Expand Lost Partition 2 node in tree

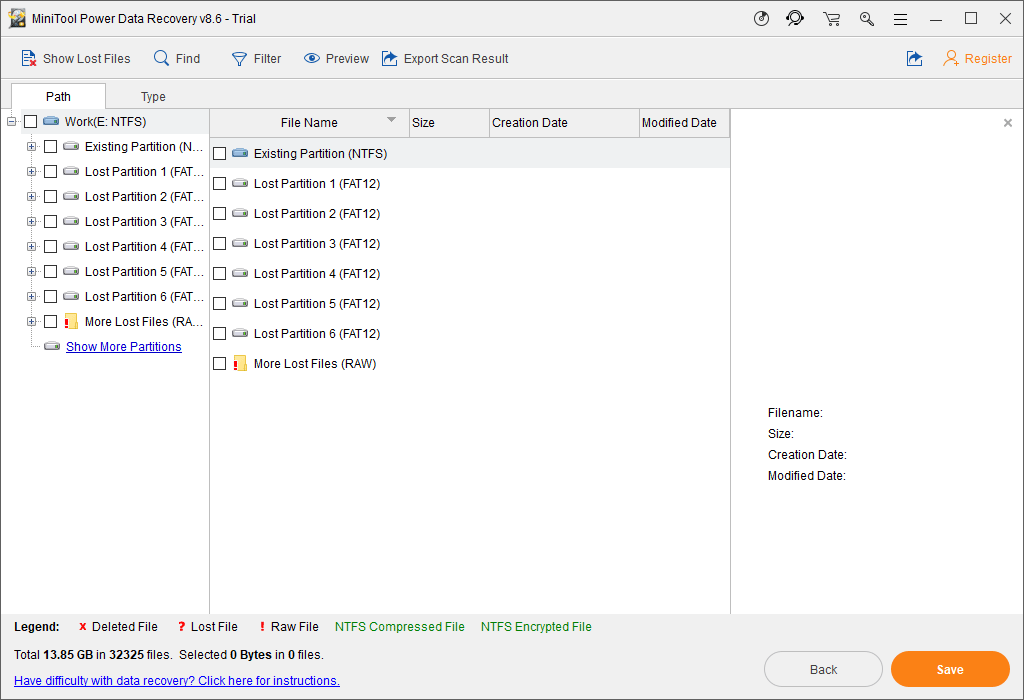(x=31, y=197)
